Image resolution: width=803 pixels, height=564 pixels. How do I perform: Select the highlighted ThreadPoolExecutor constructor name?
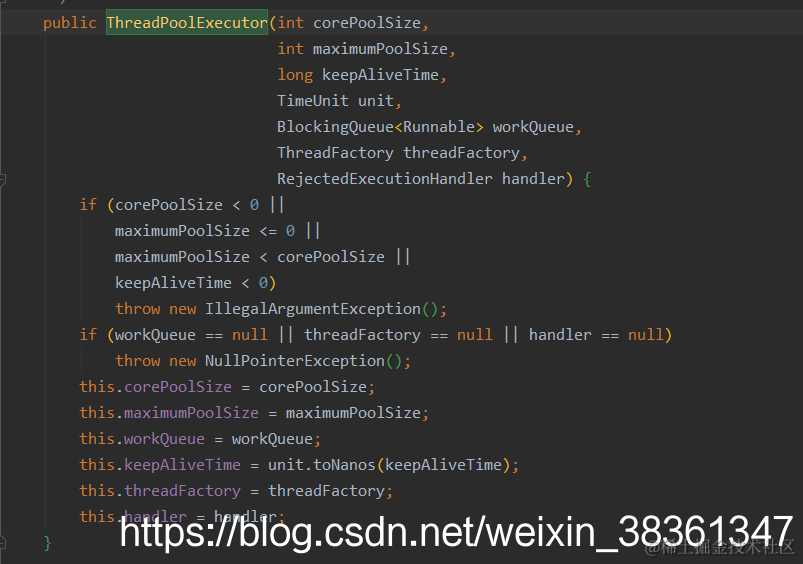187,23
